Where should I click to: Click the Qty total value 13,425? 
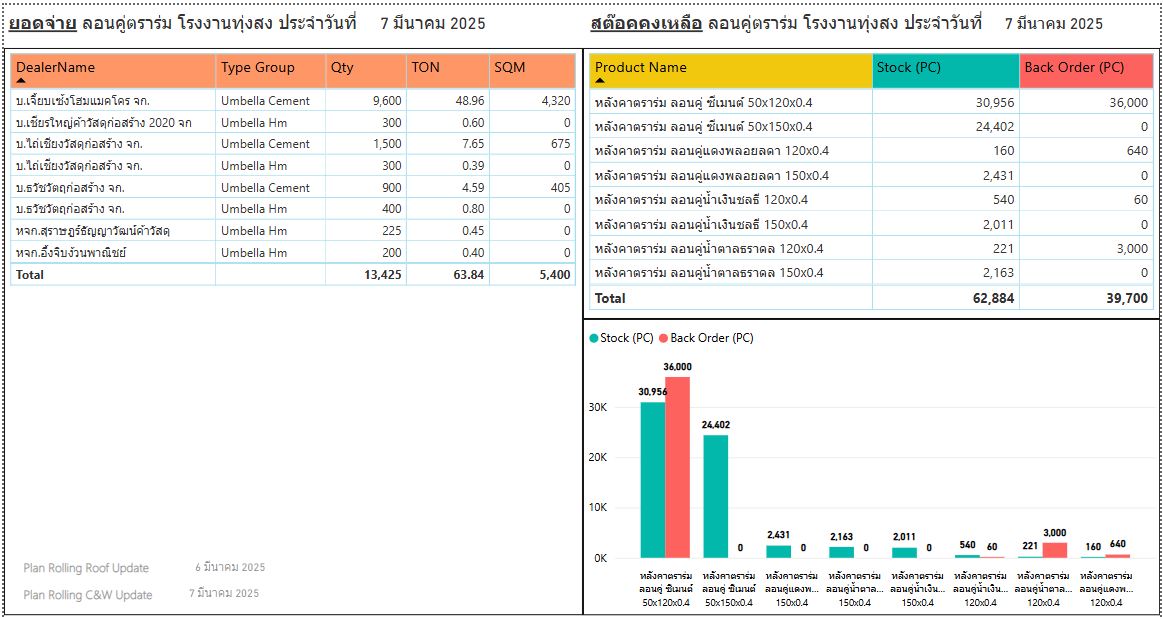(379, 274)
